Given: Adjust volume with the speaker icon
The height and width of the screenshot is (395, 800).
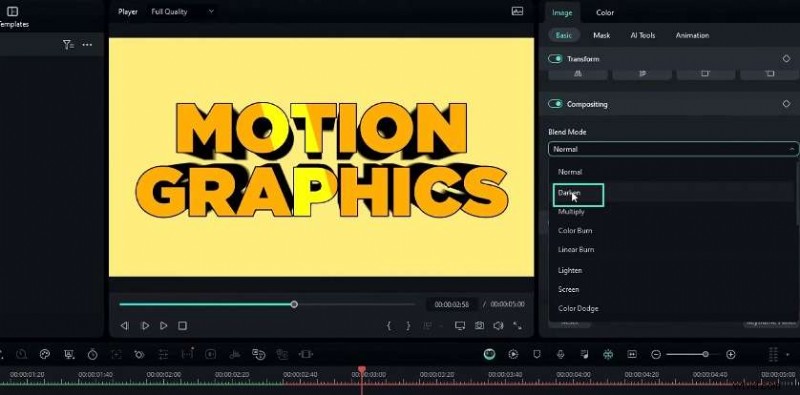Looking at the screenshot, I should pyautogui.click(x=498, y=326).
